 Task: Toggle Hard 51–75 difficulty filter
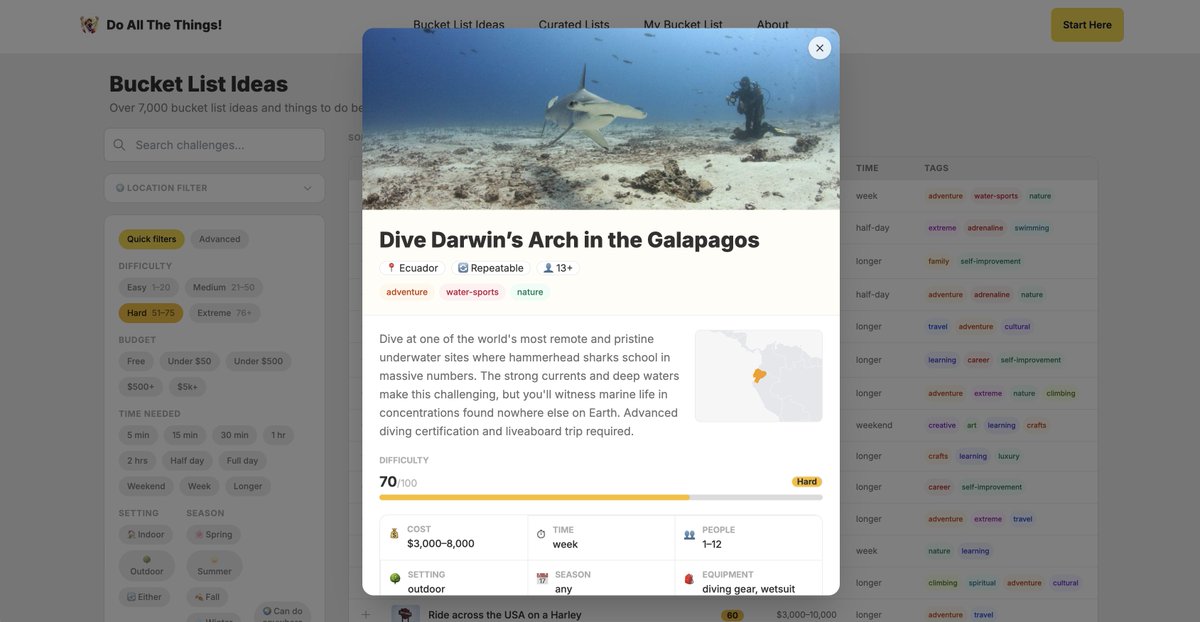coord(151,313)
